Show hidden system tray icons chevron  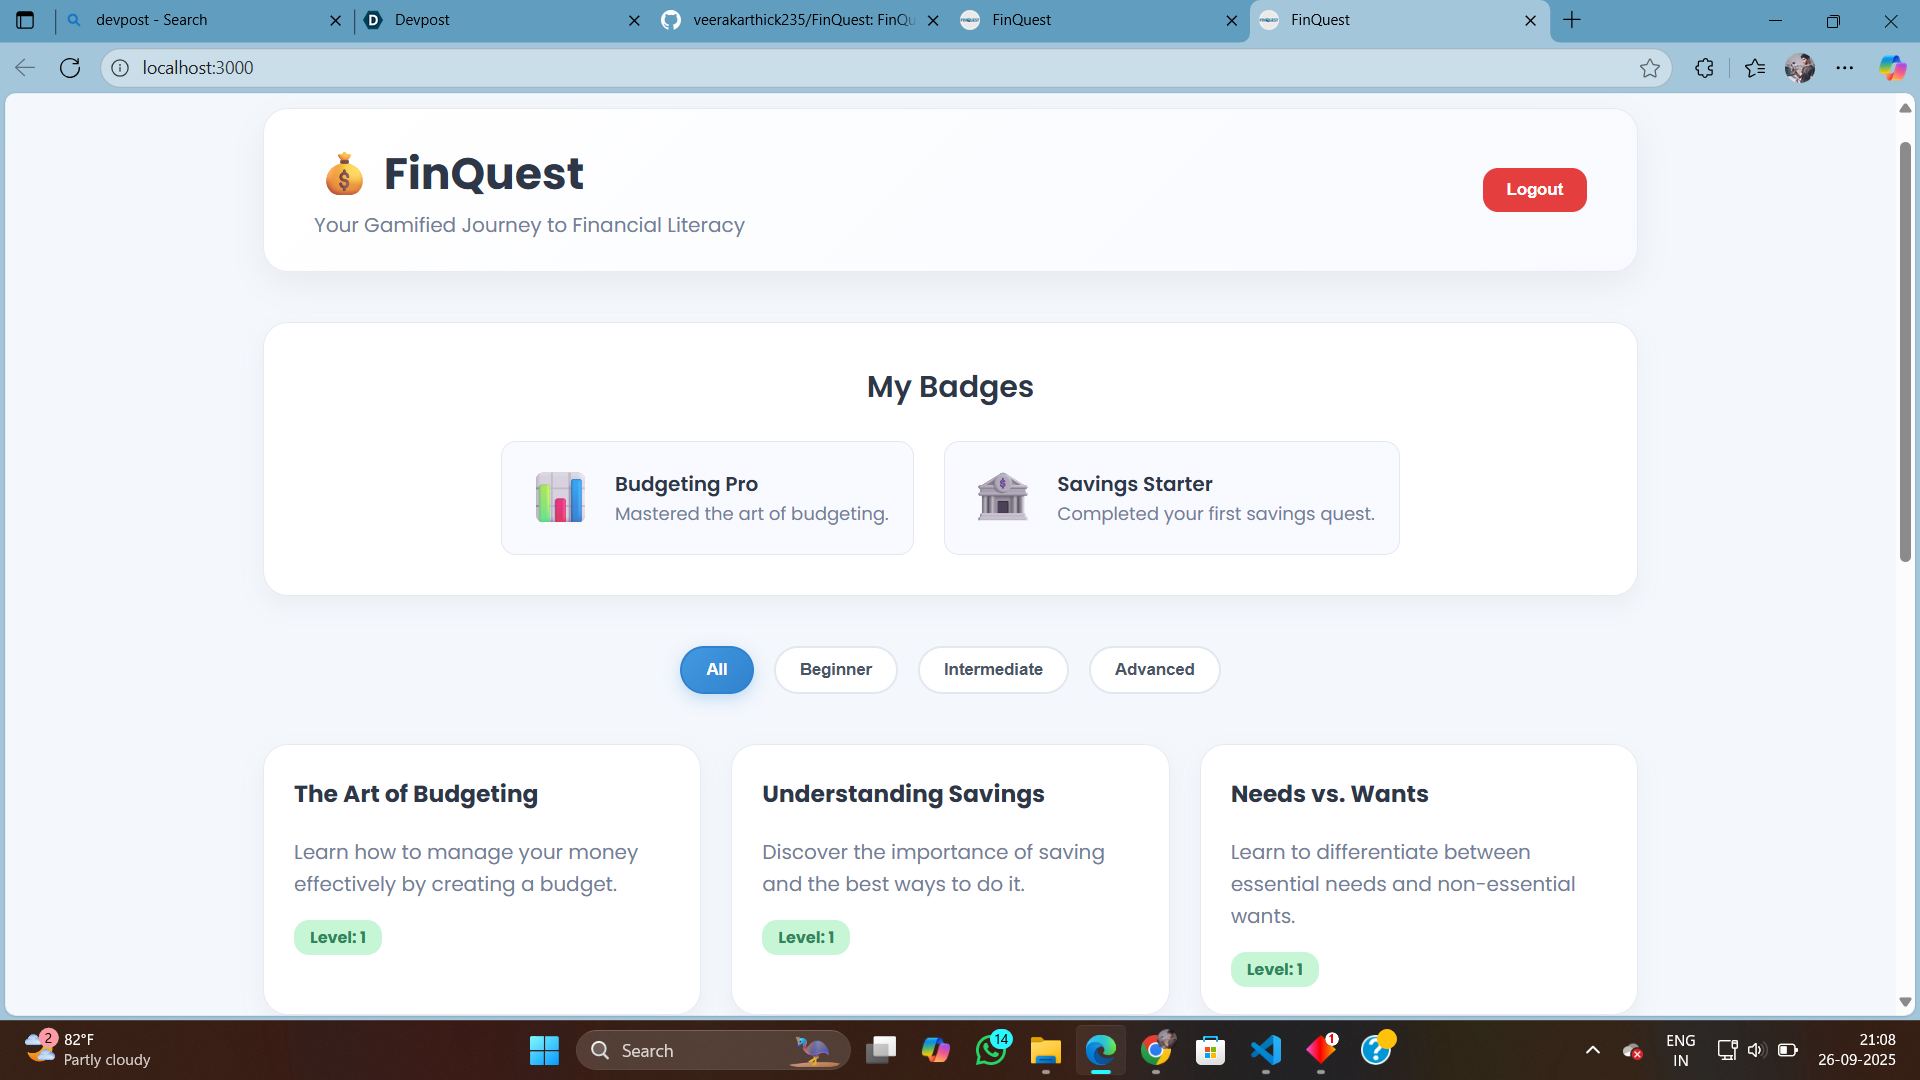[x=1593, y=1050]
